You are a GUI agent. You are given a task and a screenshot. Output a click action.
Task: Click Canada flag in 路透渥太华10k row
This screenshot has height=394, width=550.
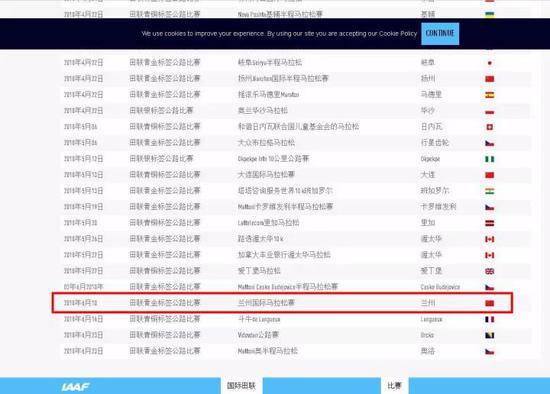[489, 239]
